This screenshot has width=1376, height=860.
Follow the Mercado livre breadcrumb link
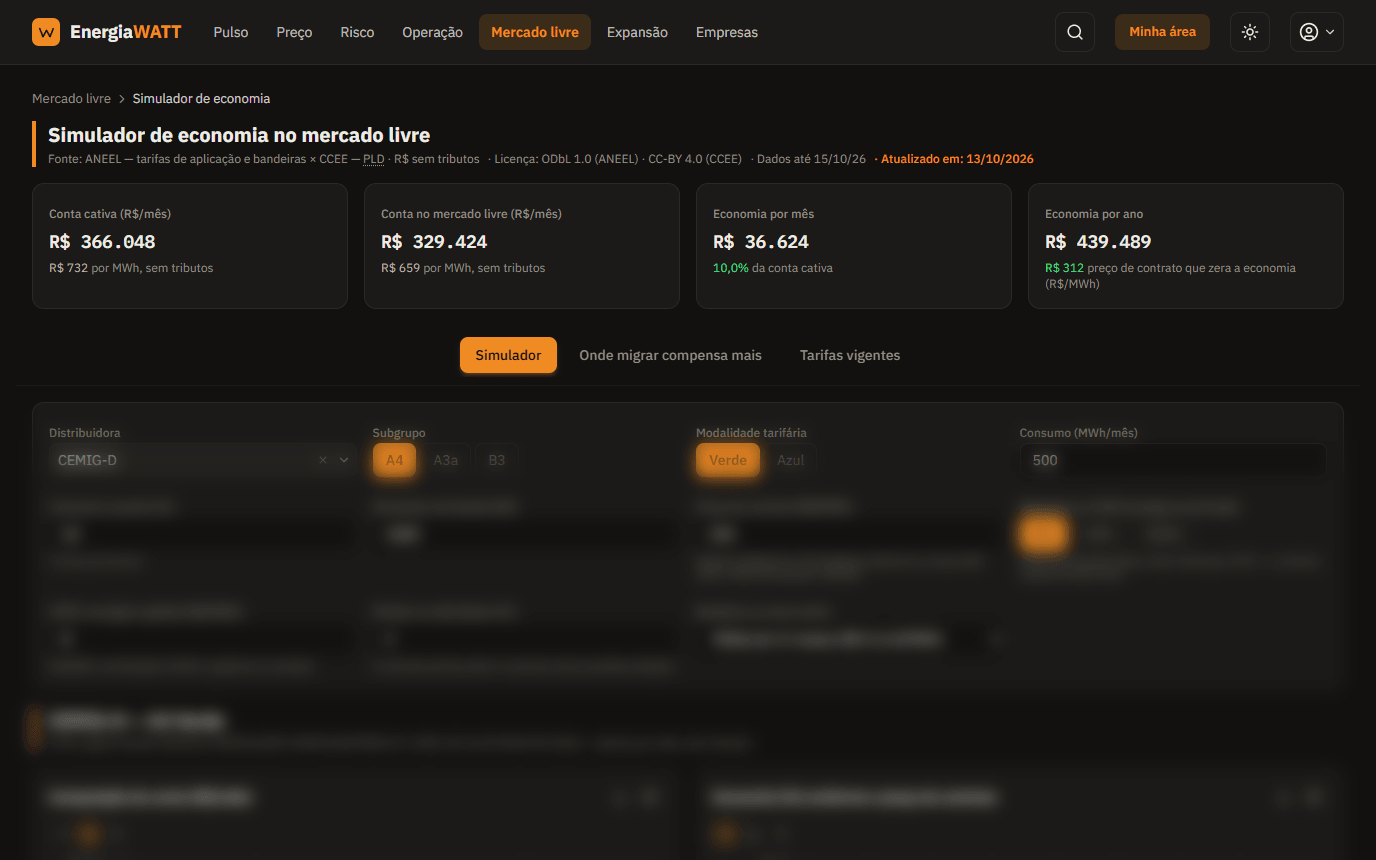point(71,99)
